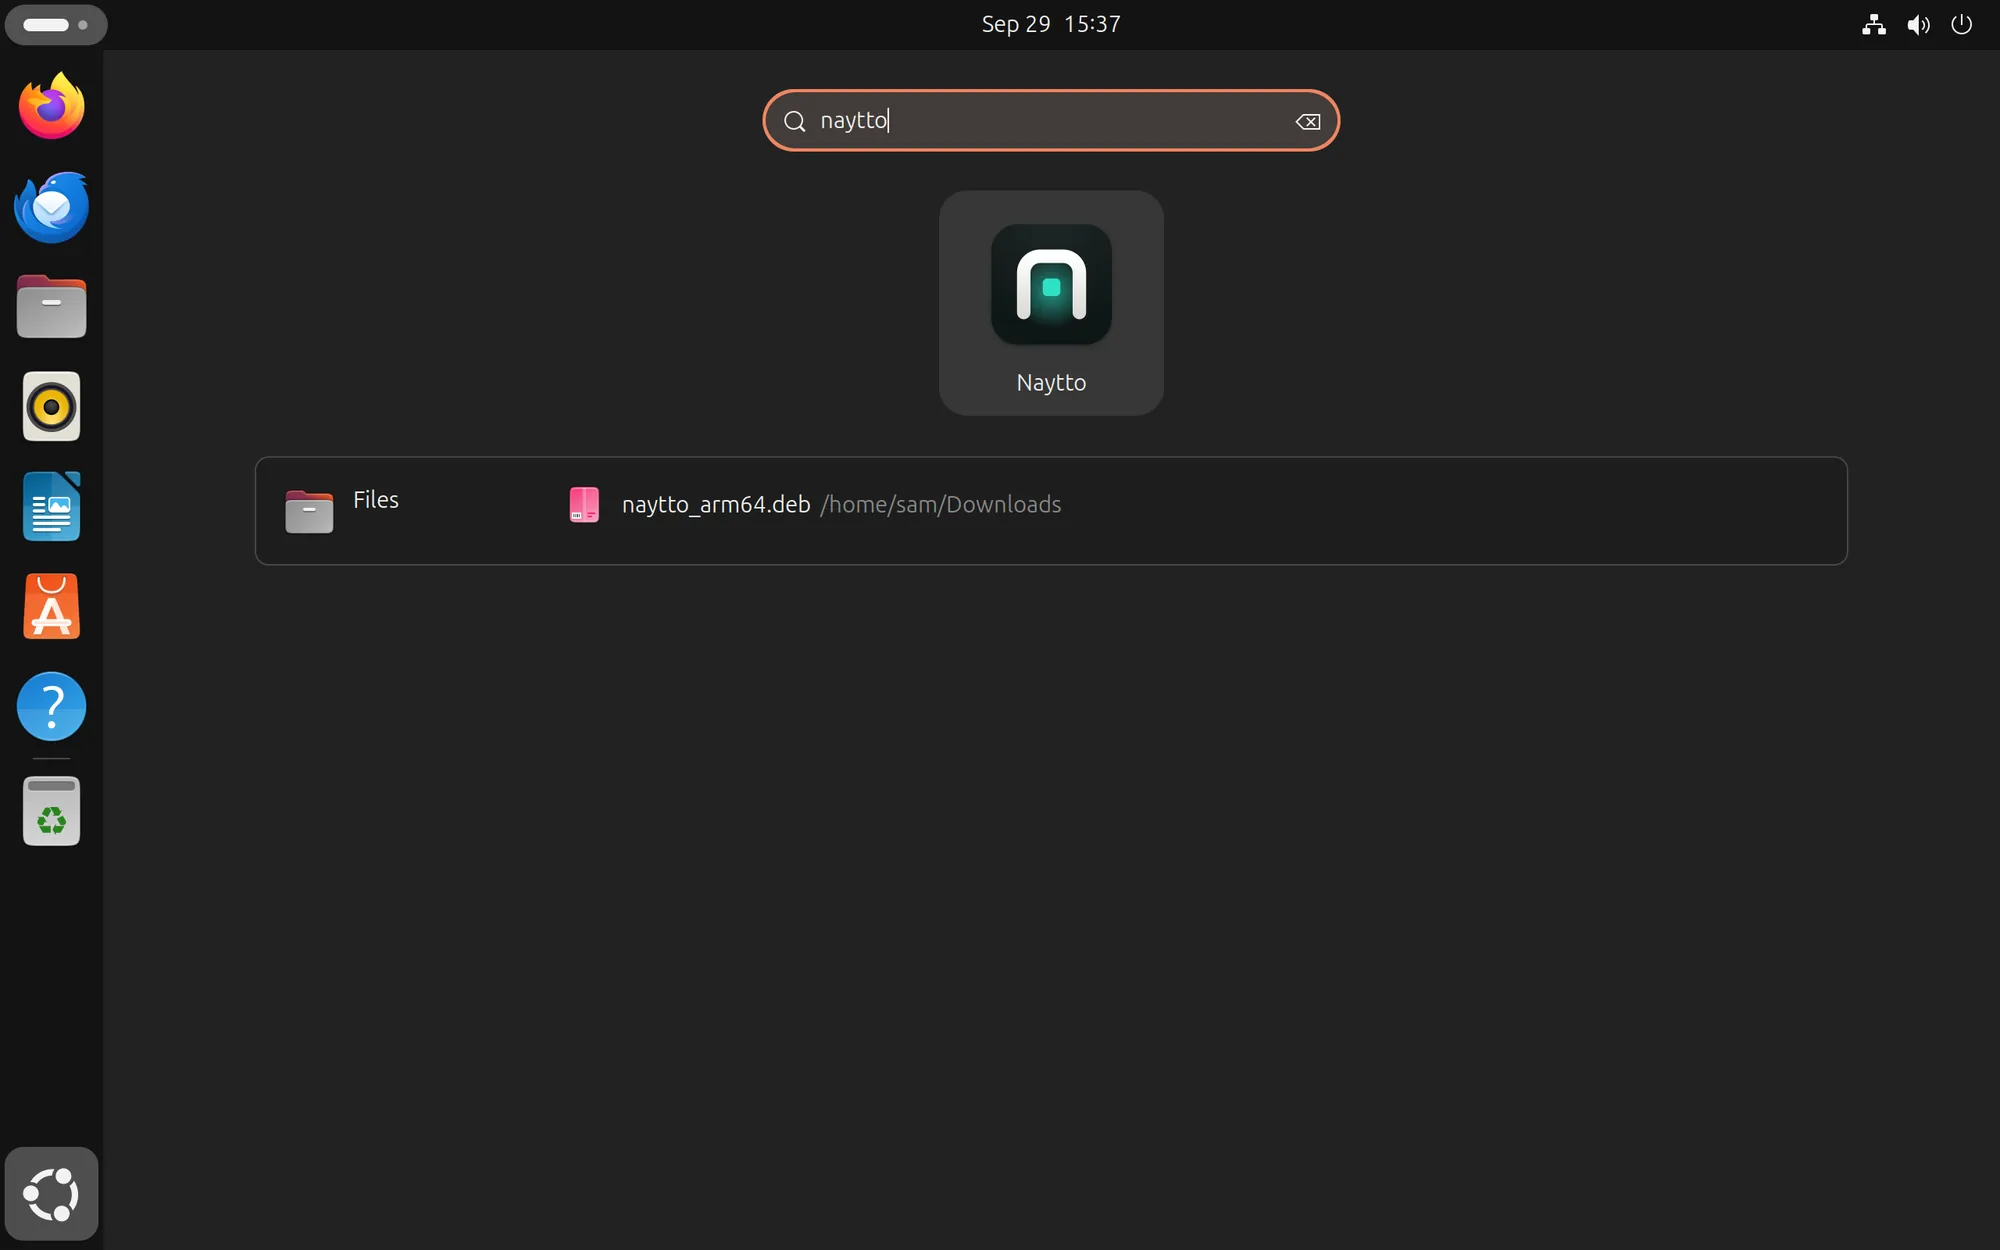Open the Trash from the dock
Screen dimensions: 2000x1250
click(x=52, y=811)
